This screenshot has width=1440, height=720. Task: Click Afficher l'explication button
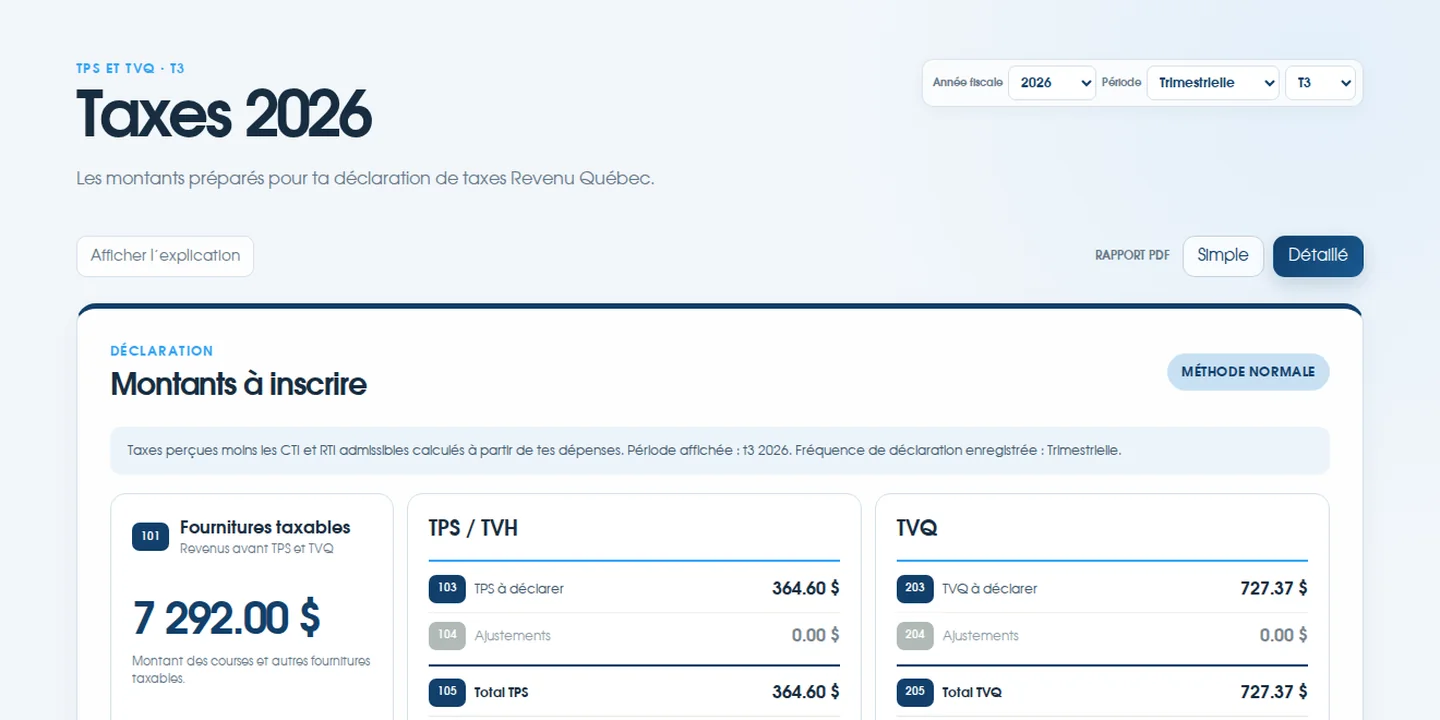(x=165, y=256)
